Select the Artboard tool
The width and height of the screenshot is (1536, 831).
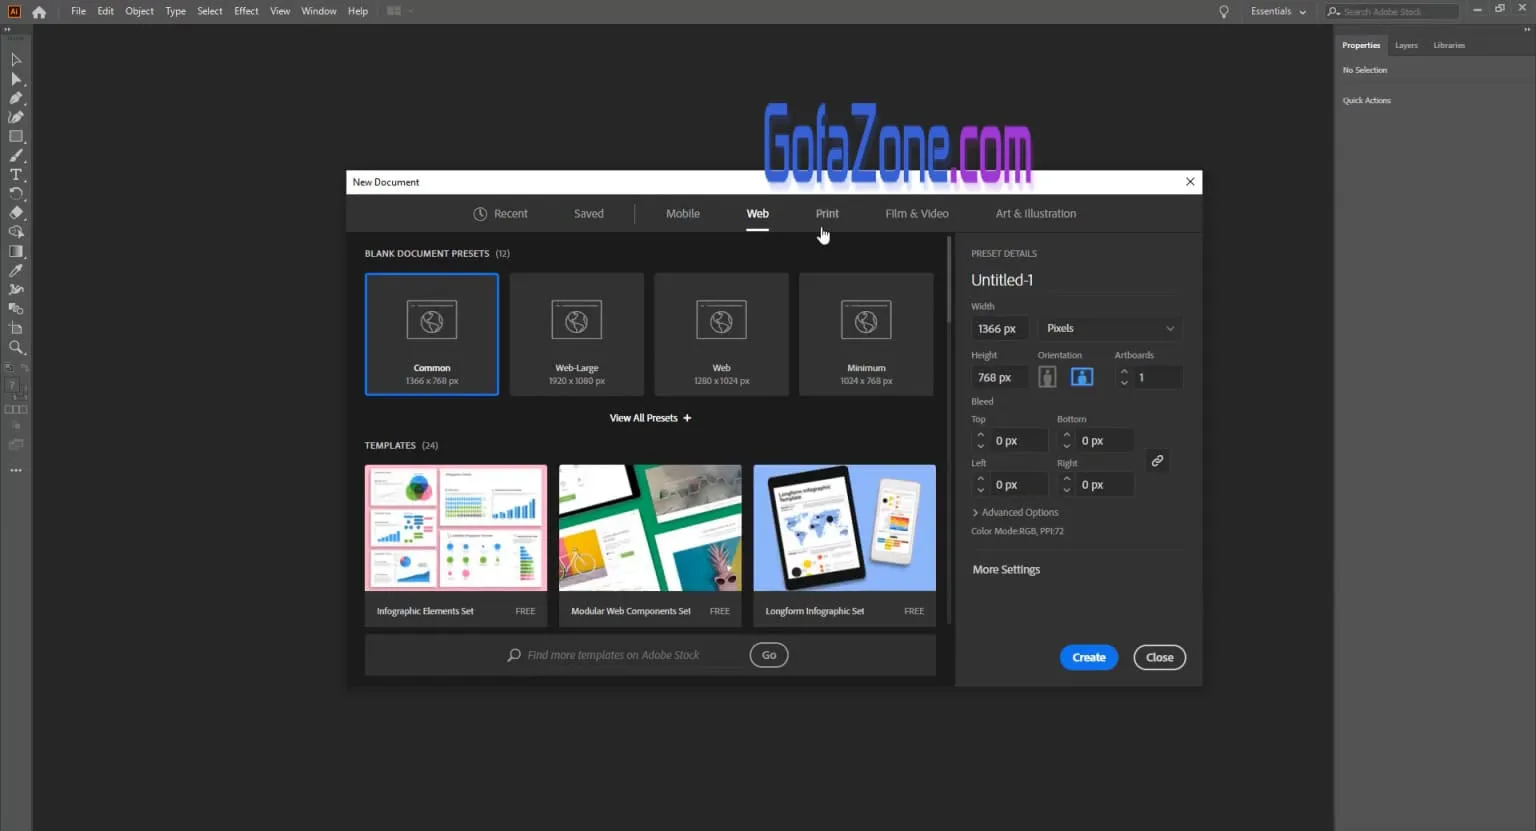pyautogui.click(x=16, y=328)
